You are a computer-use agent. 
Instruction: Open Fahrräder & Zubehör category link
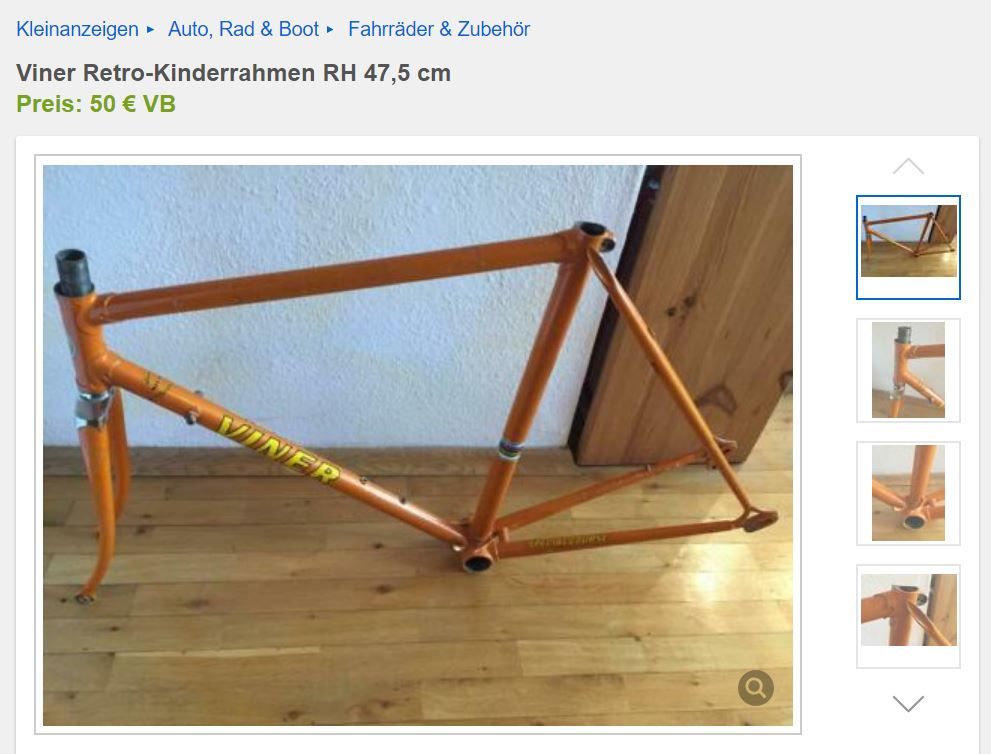439,29
